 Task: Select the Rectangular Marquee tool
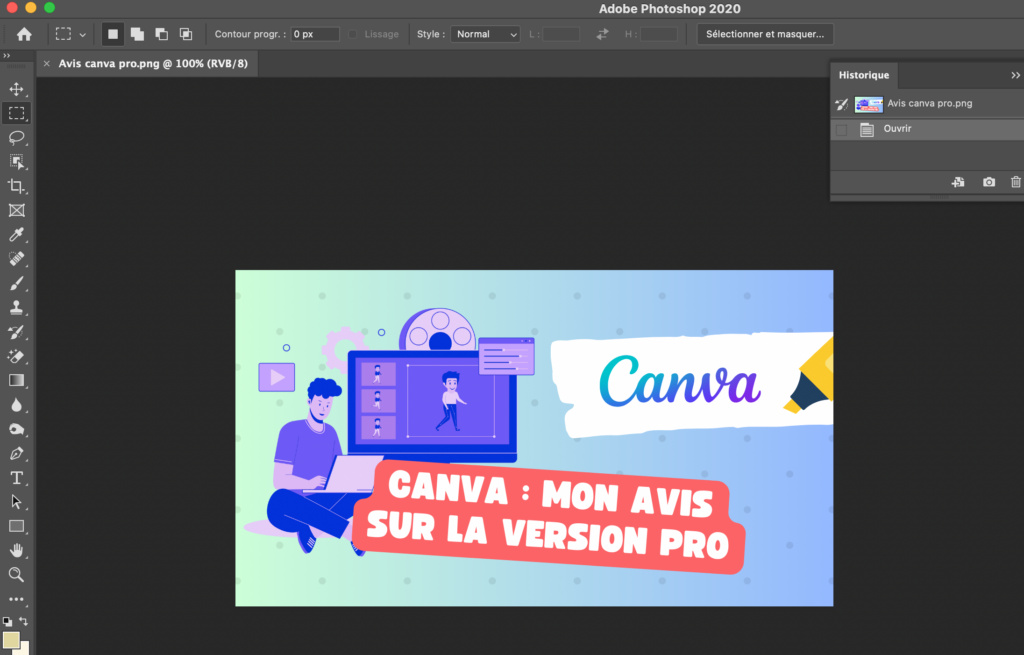(x=16, y=113)
